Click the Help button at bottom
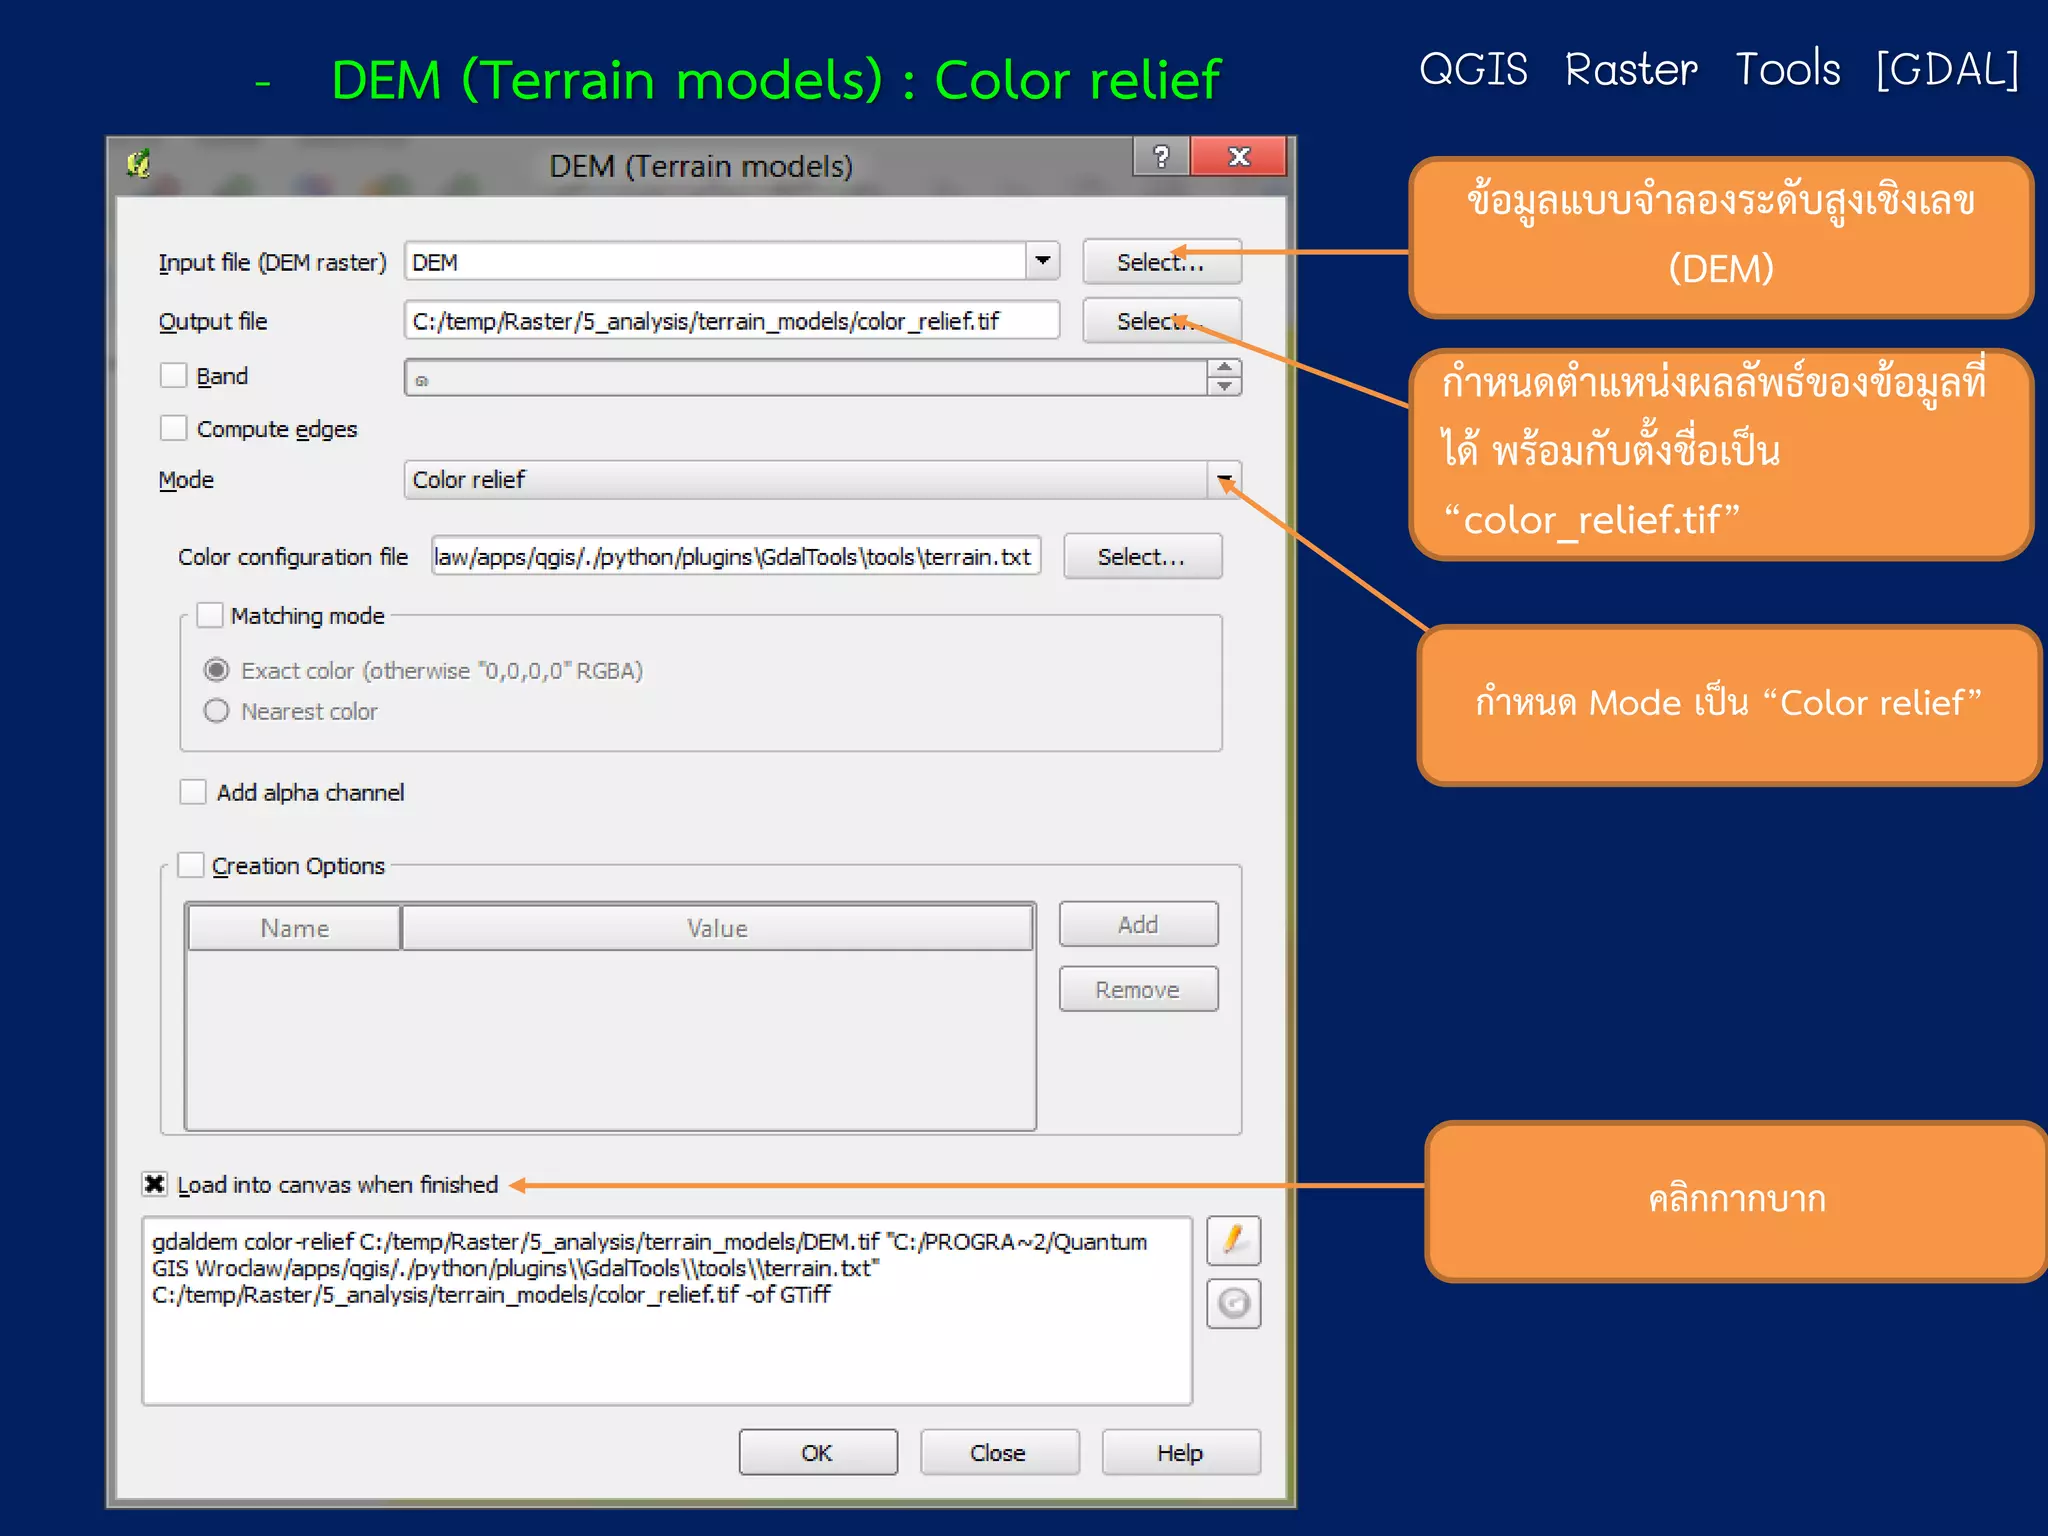This screenshot has width=2048, height=1536. pyautogui.click(x=1180, y=1453)
